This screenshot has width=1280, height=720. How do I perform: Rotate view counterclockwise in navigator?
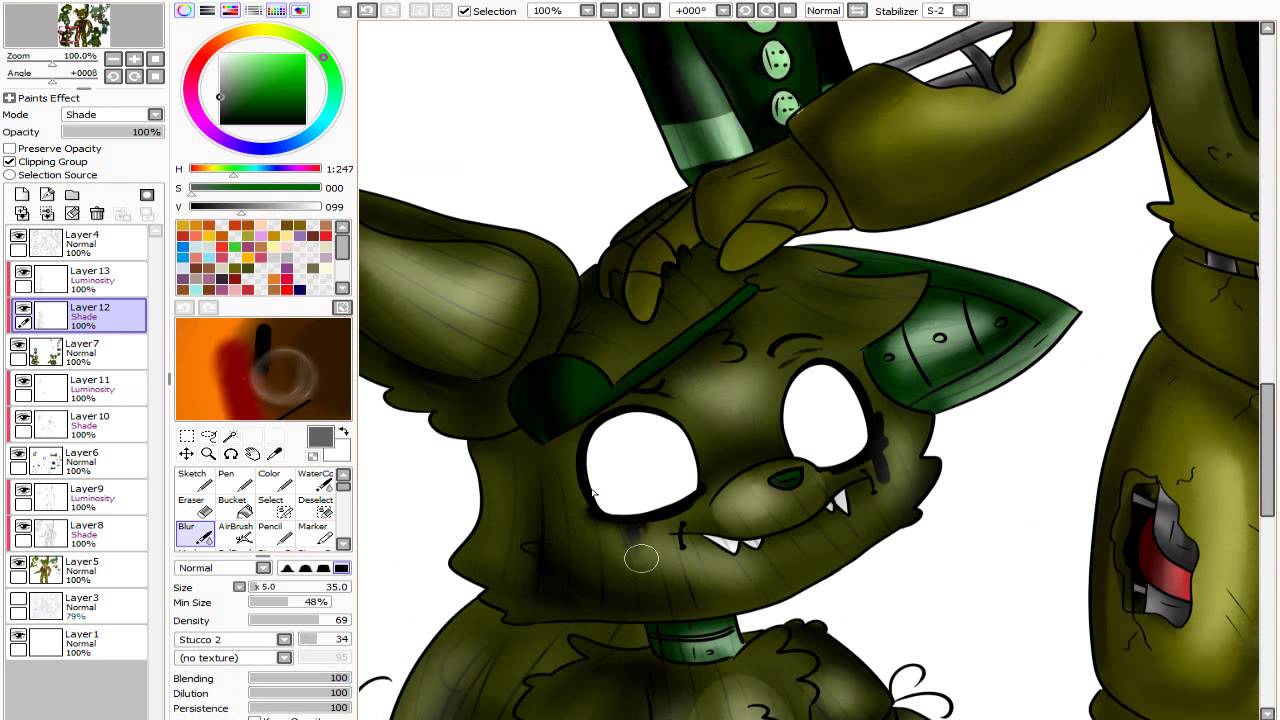pos(114,76)
